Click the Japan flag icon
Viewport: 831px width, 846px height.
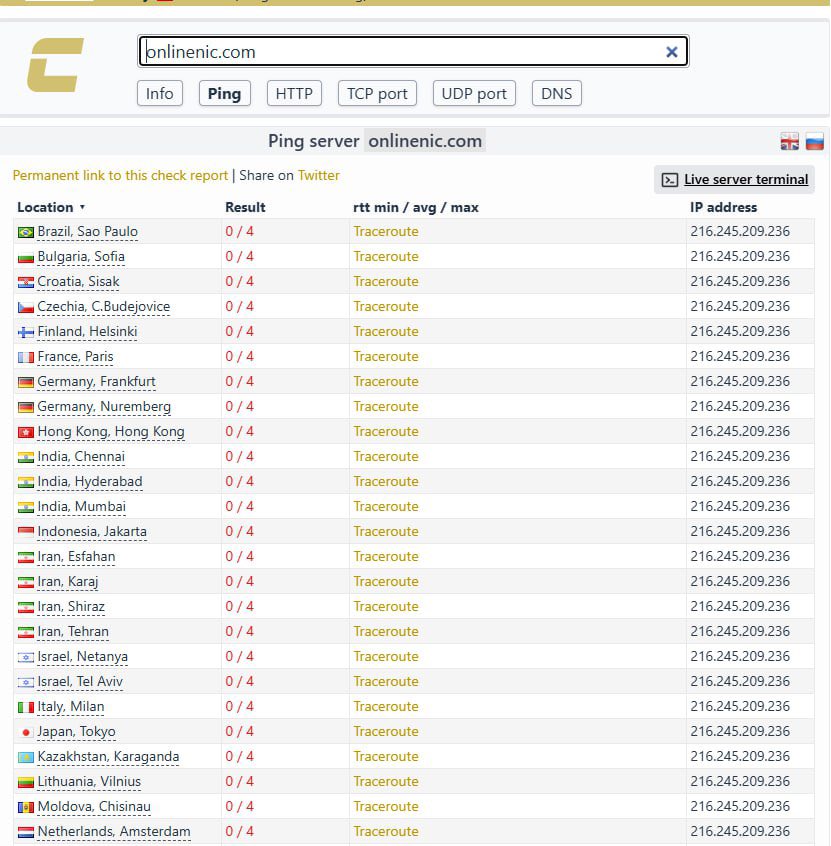26,732
